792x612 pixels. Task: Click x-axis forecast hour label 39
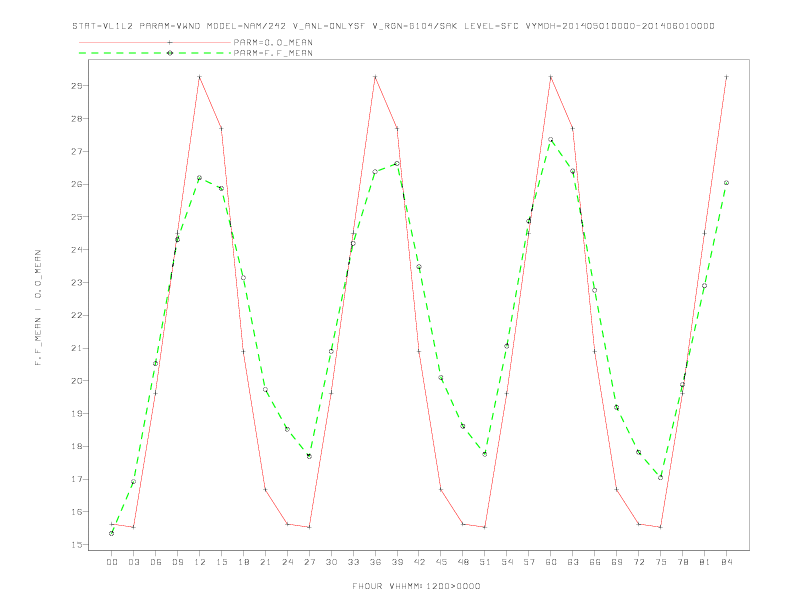tap(397, 562)
